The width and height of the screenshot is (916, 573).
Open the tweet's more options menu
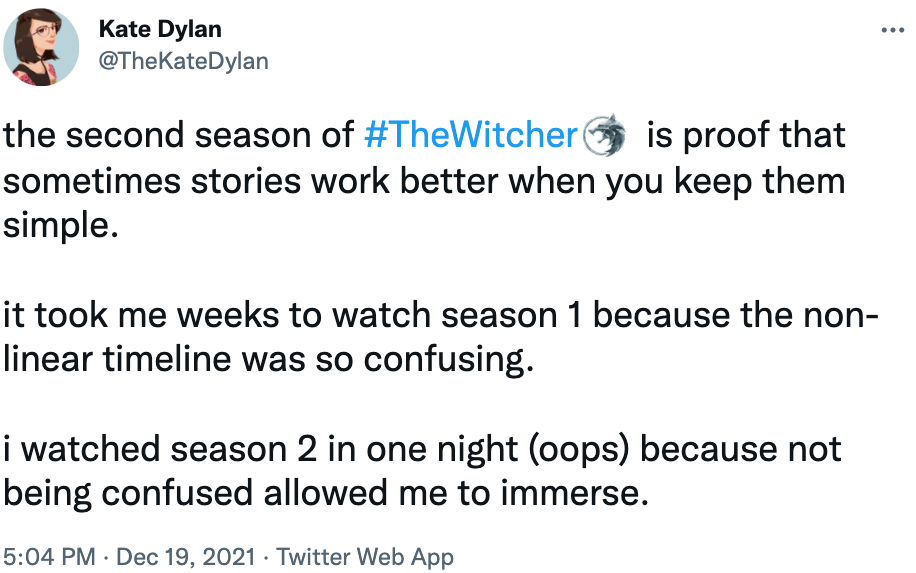(x=892, y=30)
